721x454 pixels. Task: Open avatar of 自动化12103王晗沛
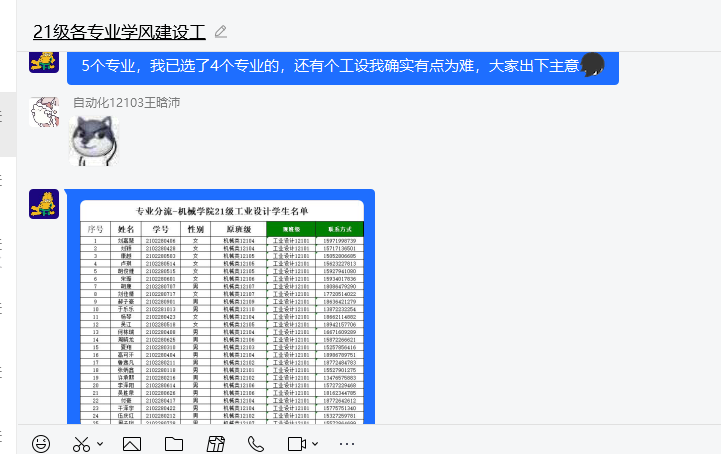(x=44, y=113)
